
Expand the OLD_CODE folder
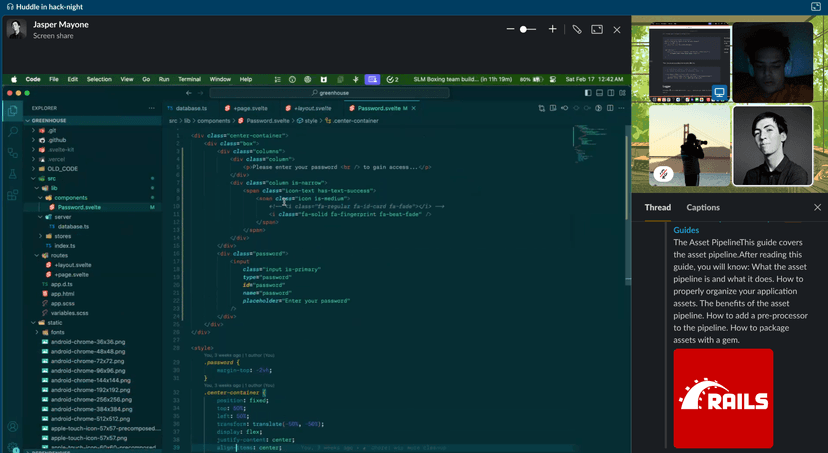(62, 168)
